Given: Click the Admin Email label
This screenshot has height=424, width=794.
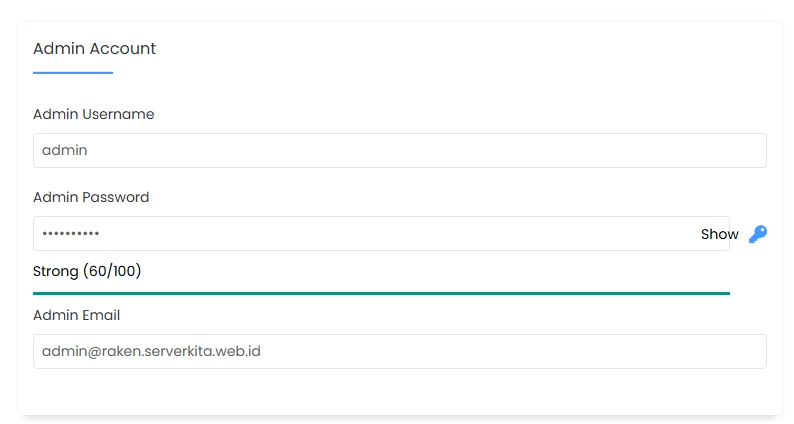Looking at the screenshot, I should [x=76, y=315].
